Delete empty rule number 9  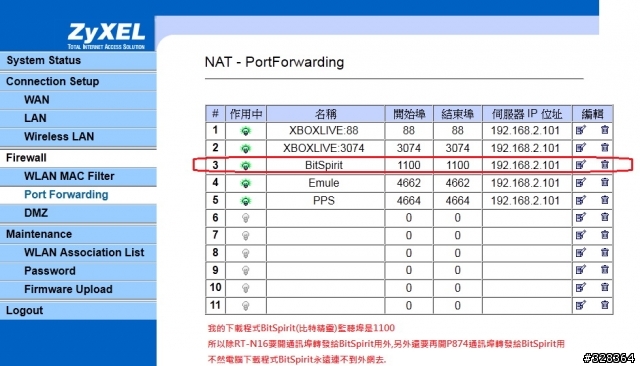click(x=604, y=270)
